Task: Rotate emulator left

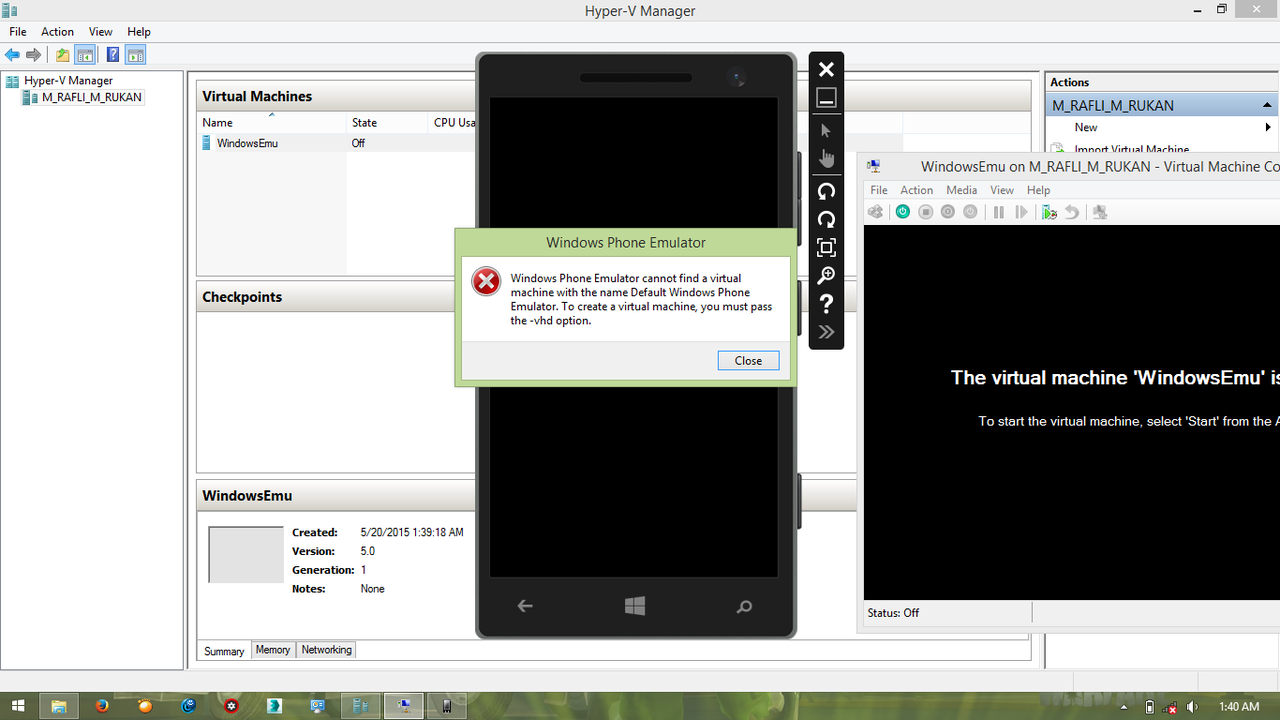Action: [x=826, y=191]
